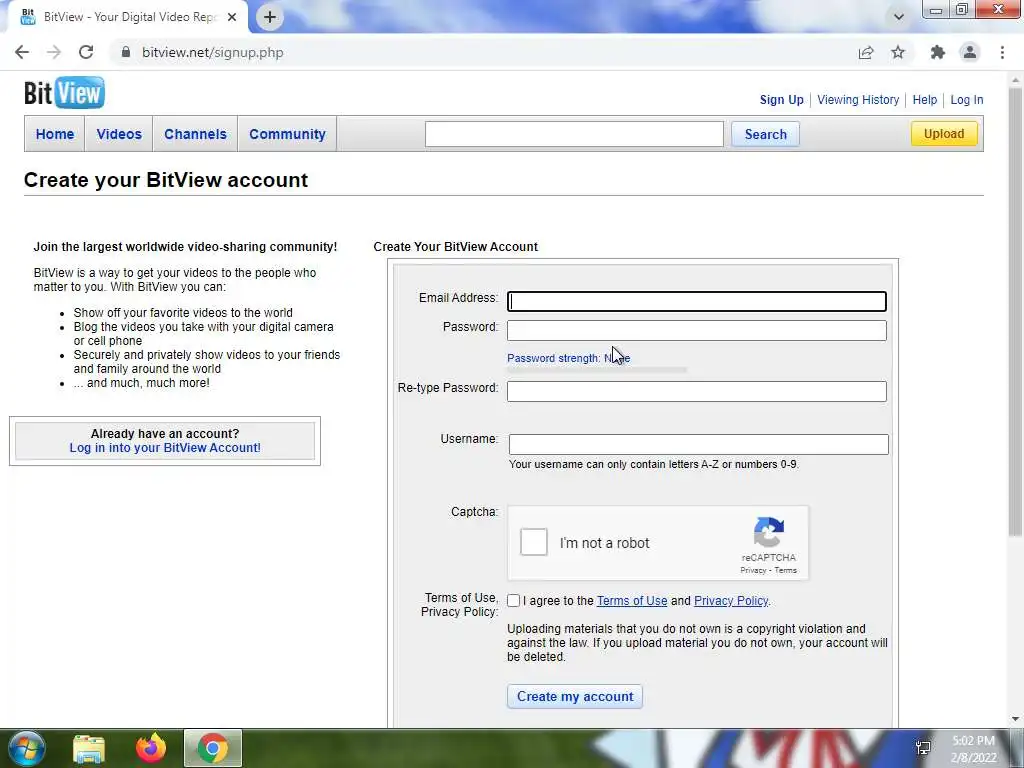
Task: Reload the page with the refresh icon
Action: (86, 52)
